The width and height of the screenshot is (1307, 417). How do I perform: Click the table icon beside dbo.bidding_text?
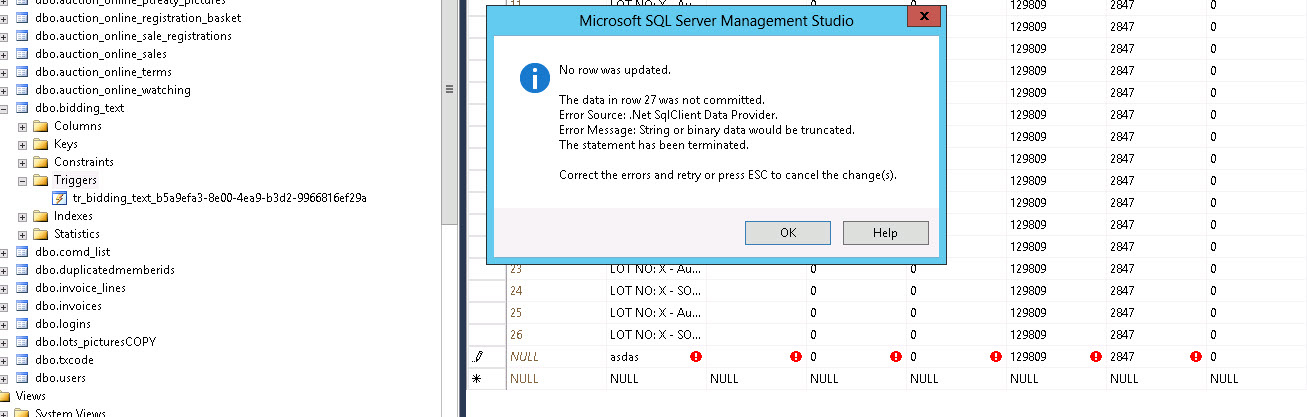pyautogui.click(x=22, y=108)
